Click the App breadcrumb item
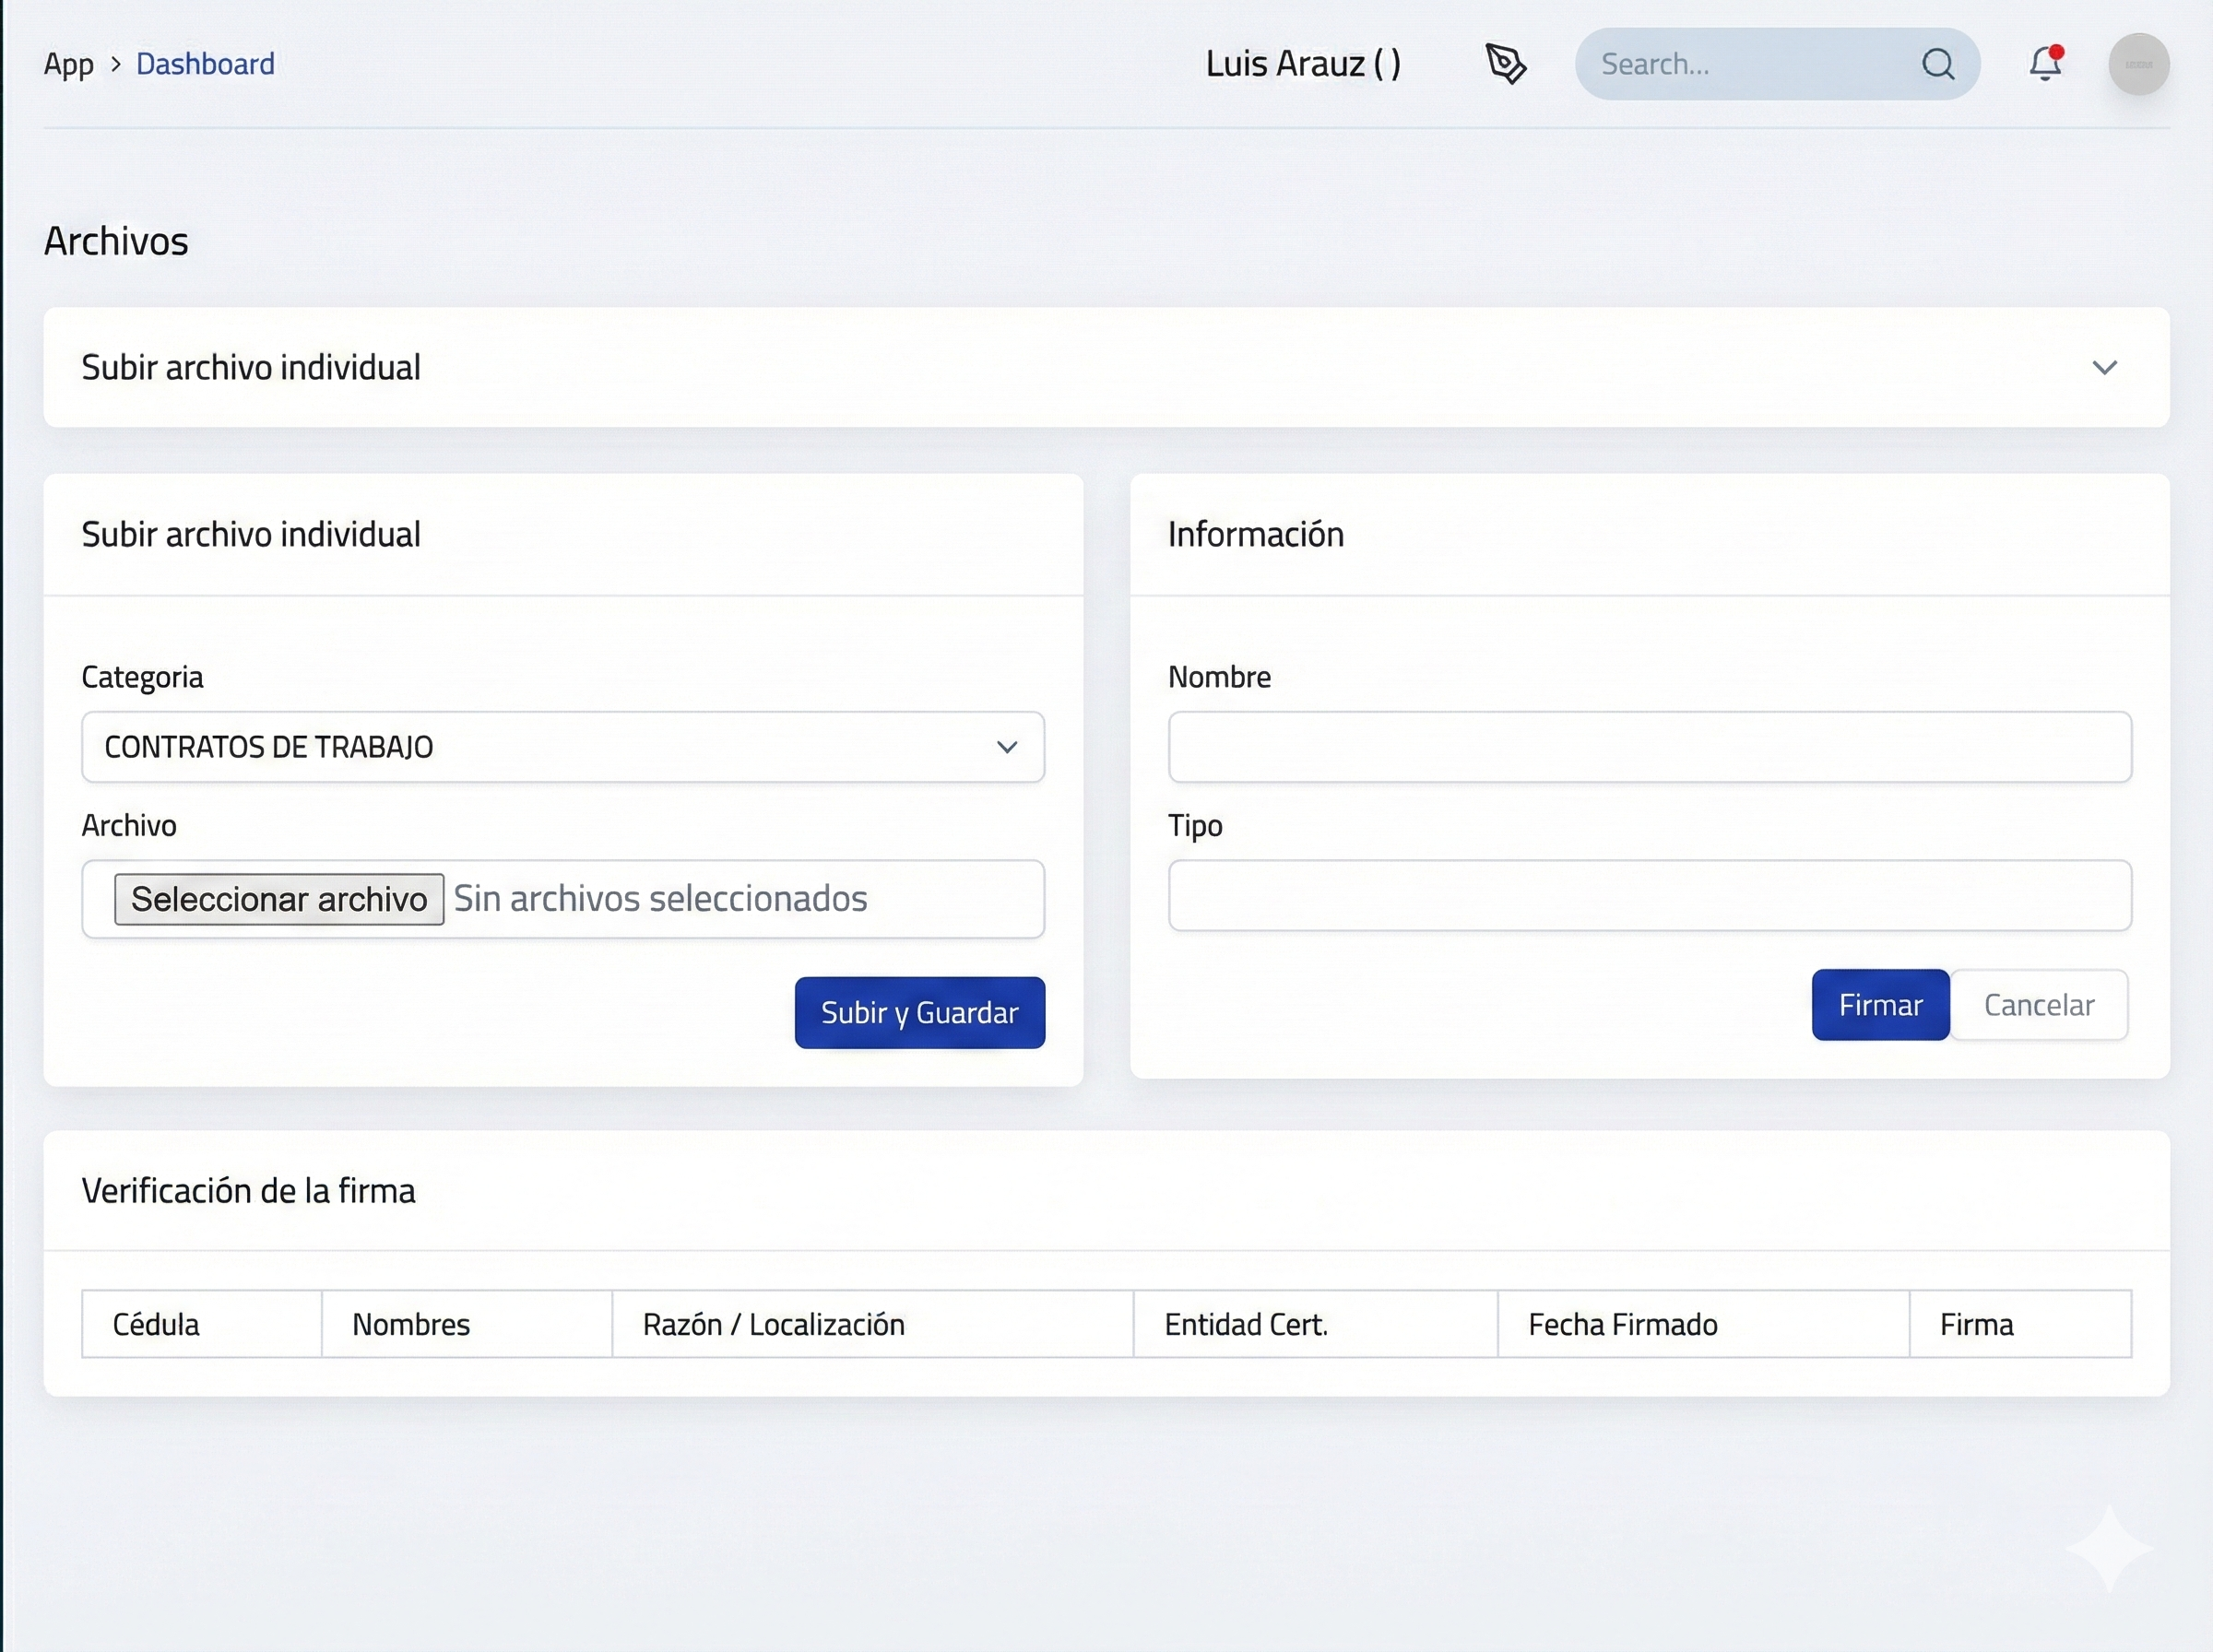2213x1652 pixels. click(x=68, y=64)
